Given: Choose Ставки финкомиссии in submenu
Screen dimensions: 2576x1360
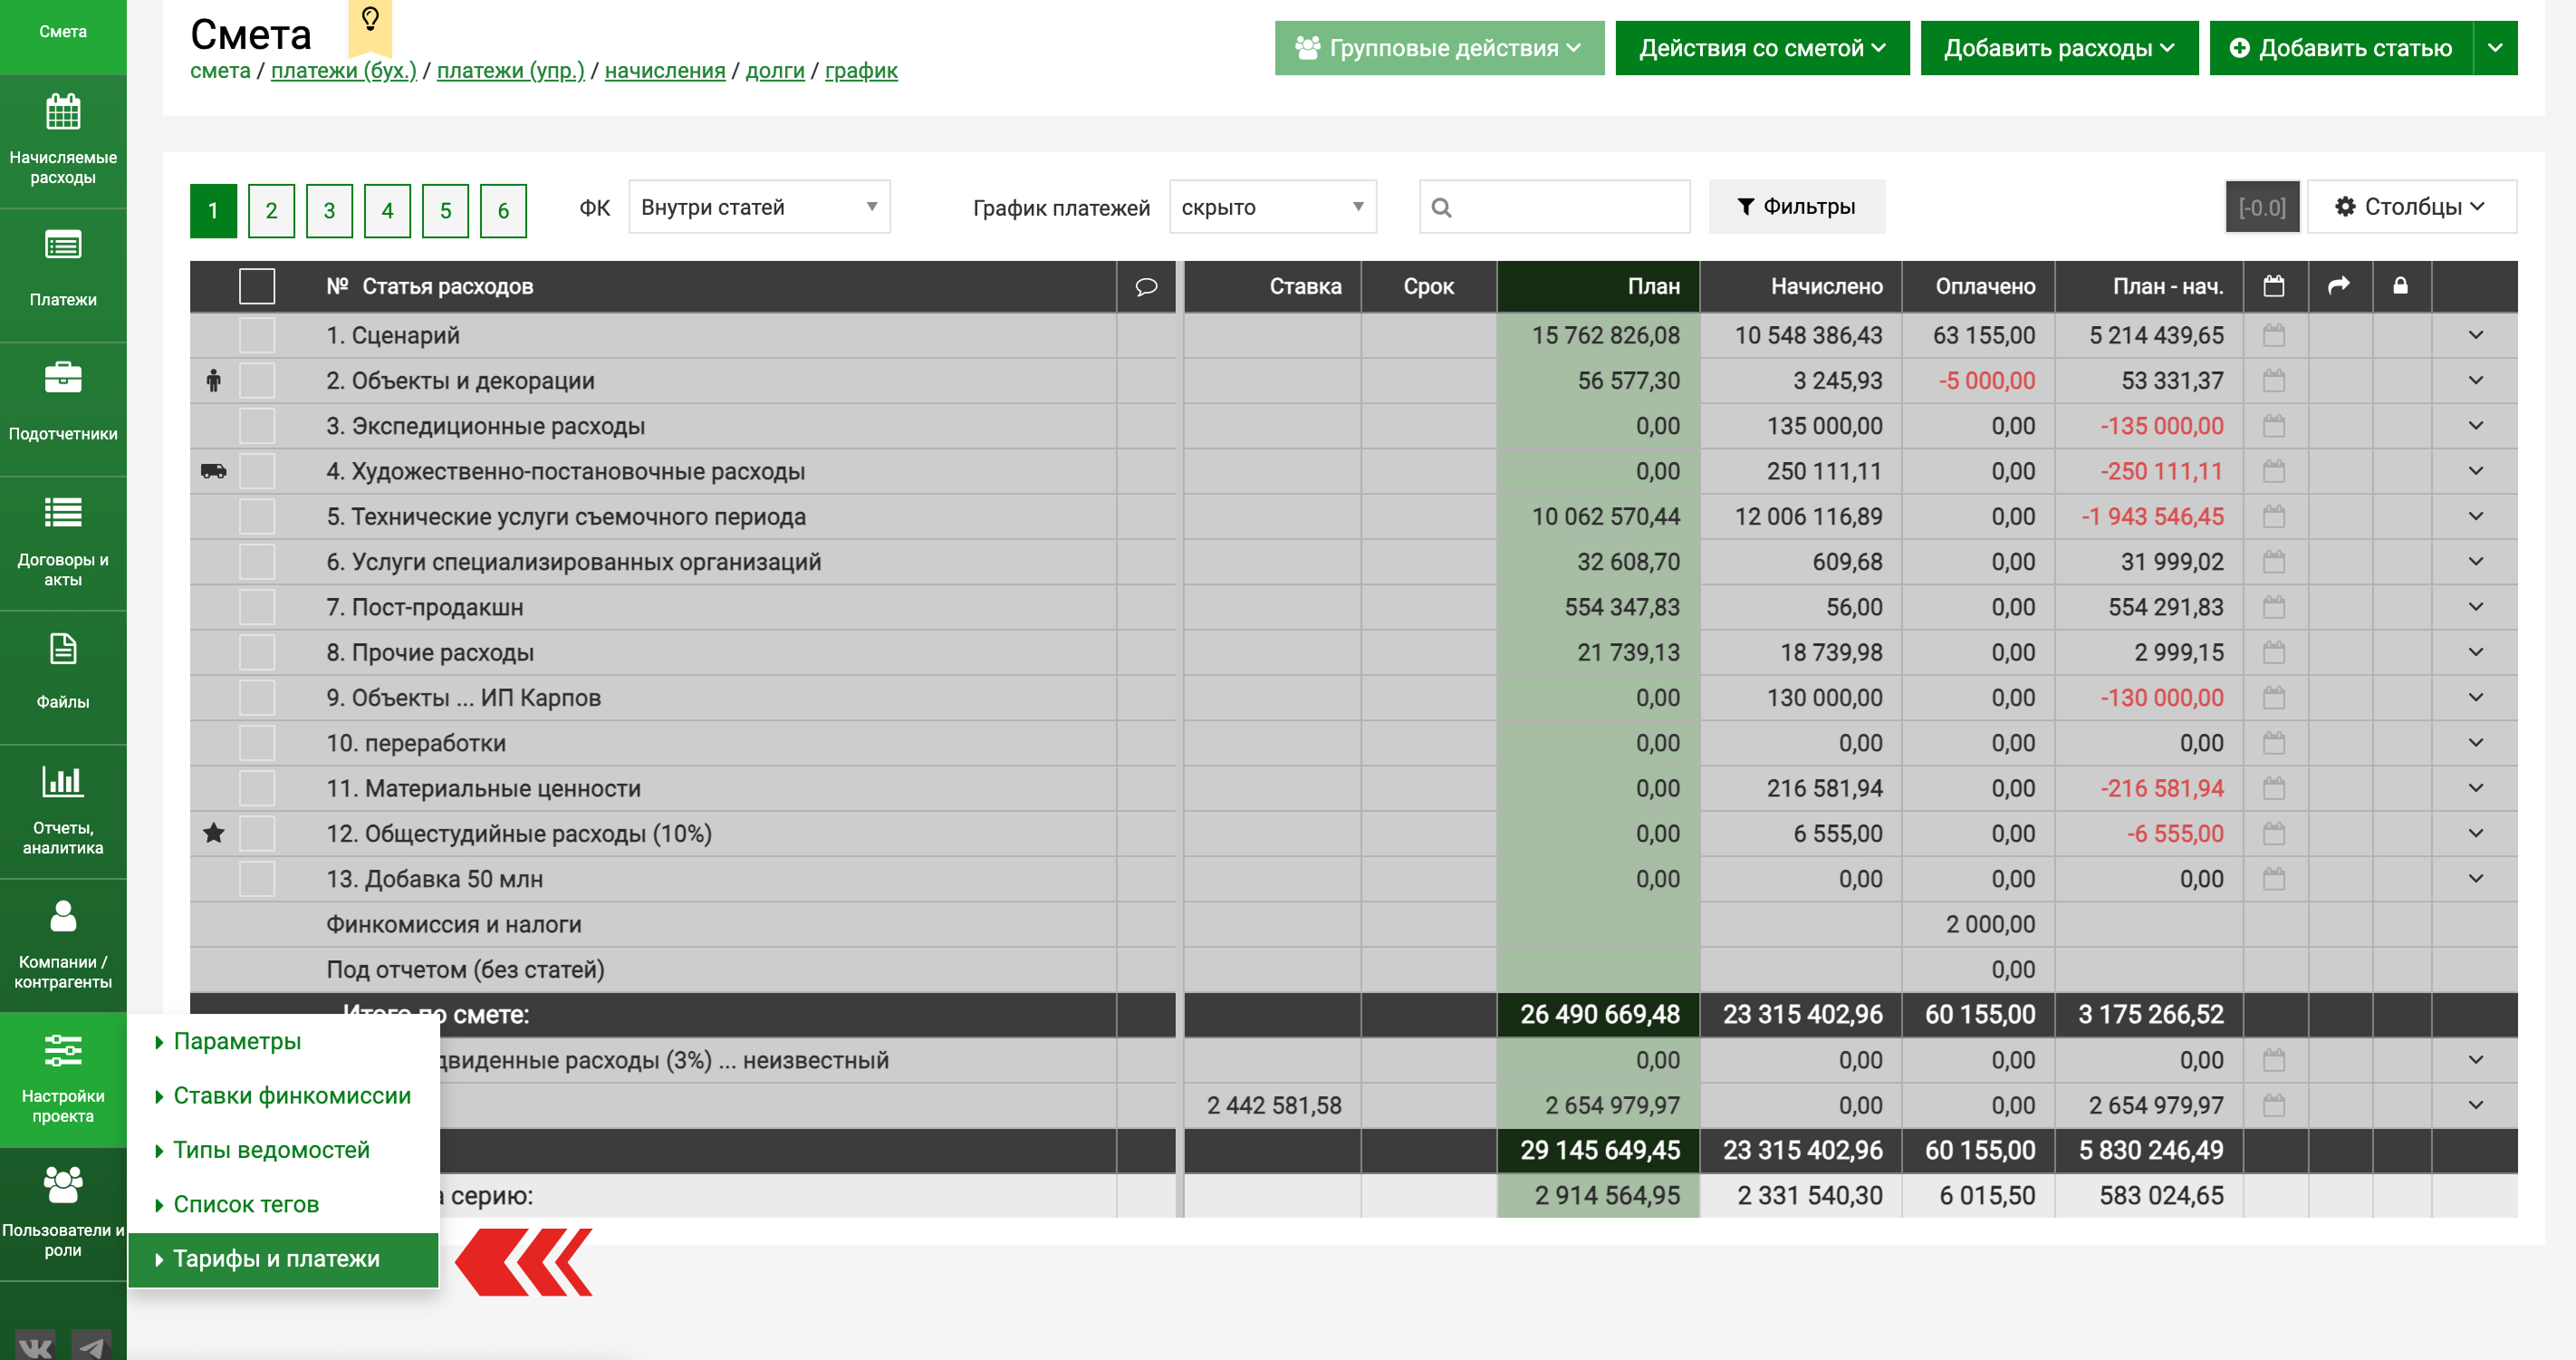Looking at the screenshot, I should click(x=292, y=1096).
